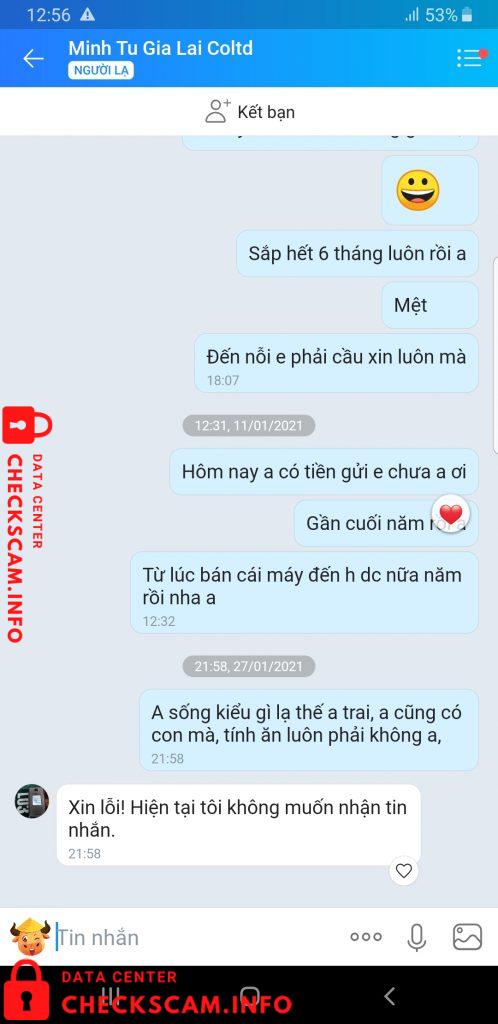Viewport: 498px width, 1024px height.
Task: Select the contact name Minh Tu Gia Lai Coltd
Action: coord(161,48)
